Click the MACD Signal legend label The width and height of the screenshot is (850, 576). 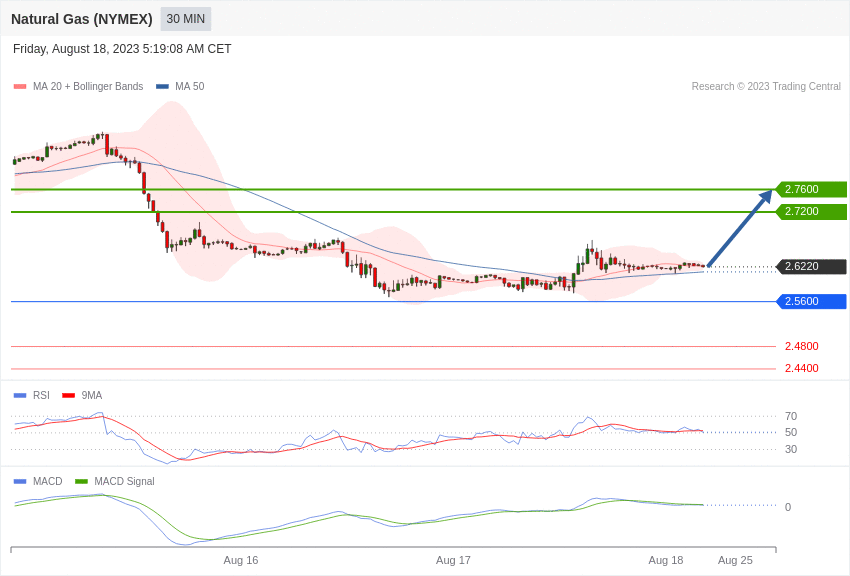tap(124, 481)
